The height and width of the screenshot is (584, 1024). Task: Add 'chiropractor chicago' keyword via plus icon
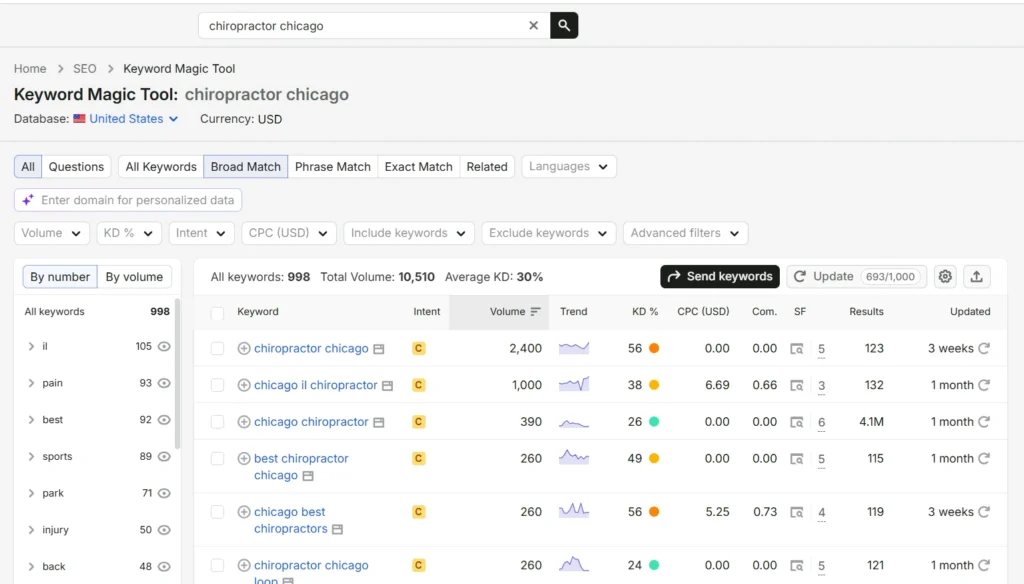(x=244, y=349)
